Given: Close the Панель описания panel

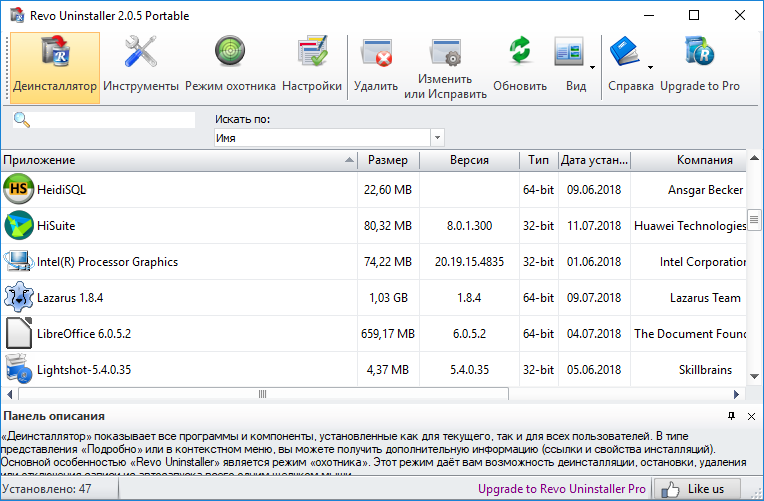Looking at the screenshot, I should 751,416.
